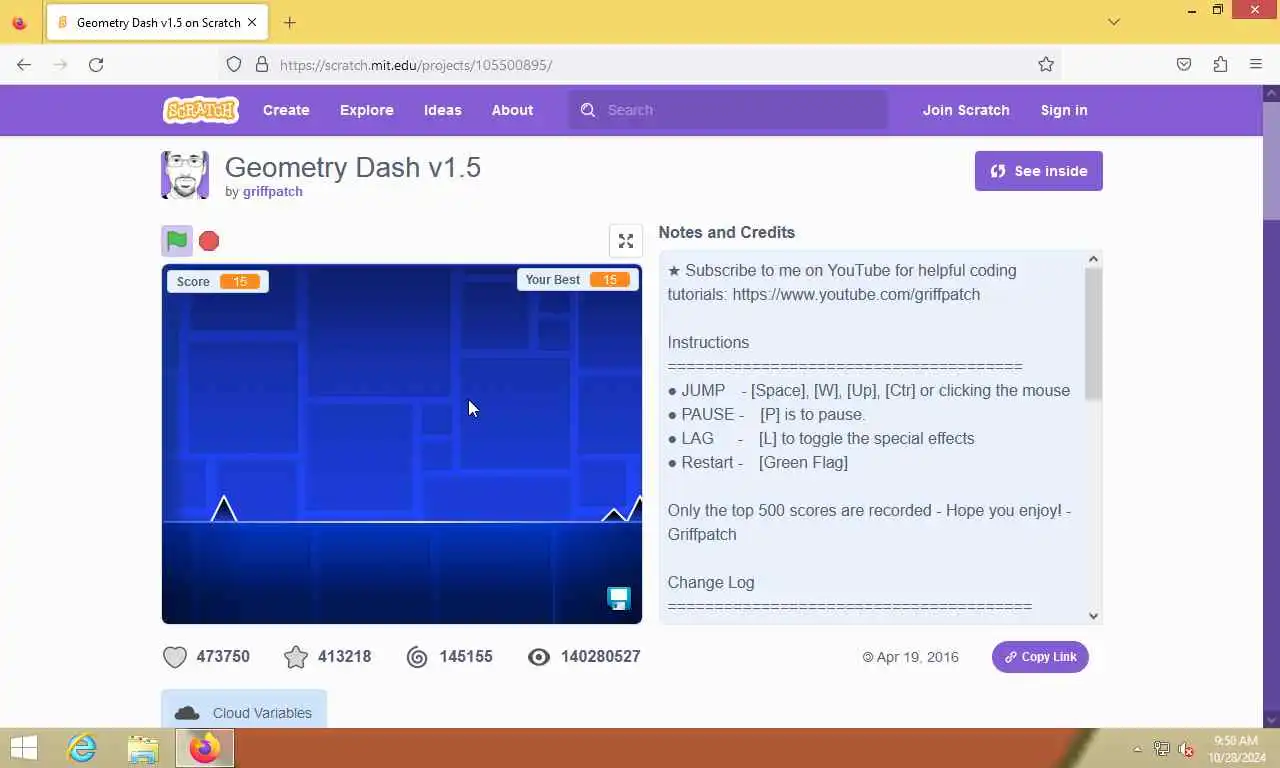Click the green flag to start the game
The width and height of the screenshot is (1280, 768).
pyautogui.click(x=177, y=241)
